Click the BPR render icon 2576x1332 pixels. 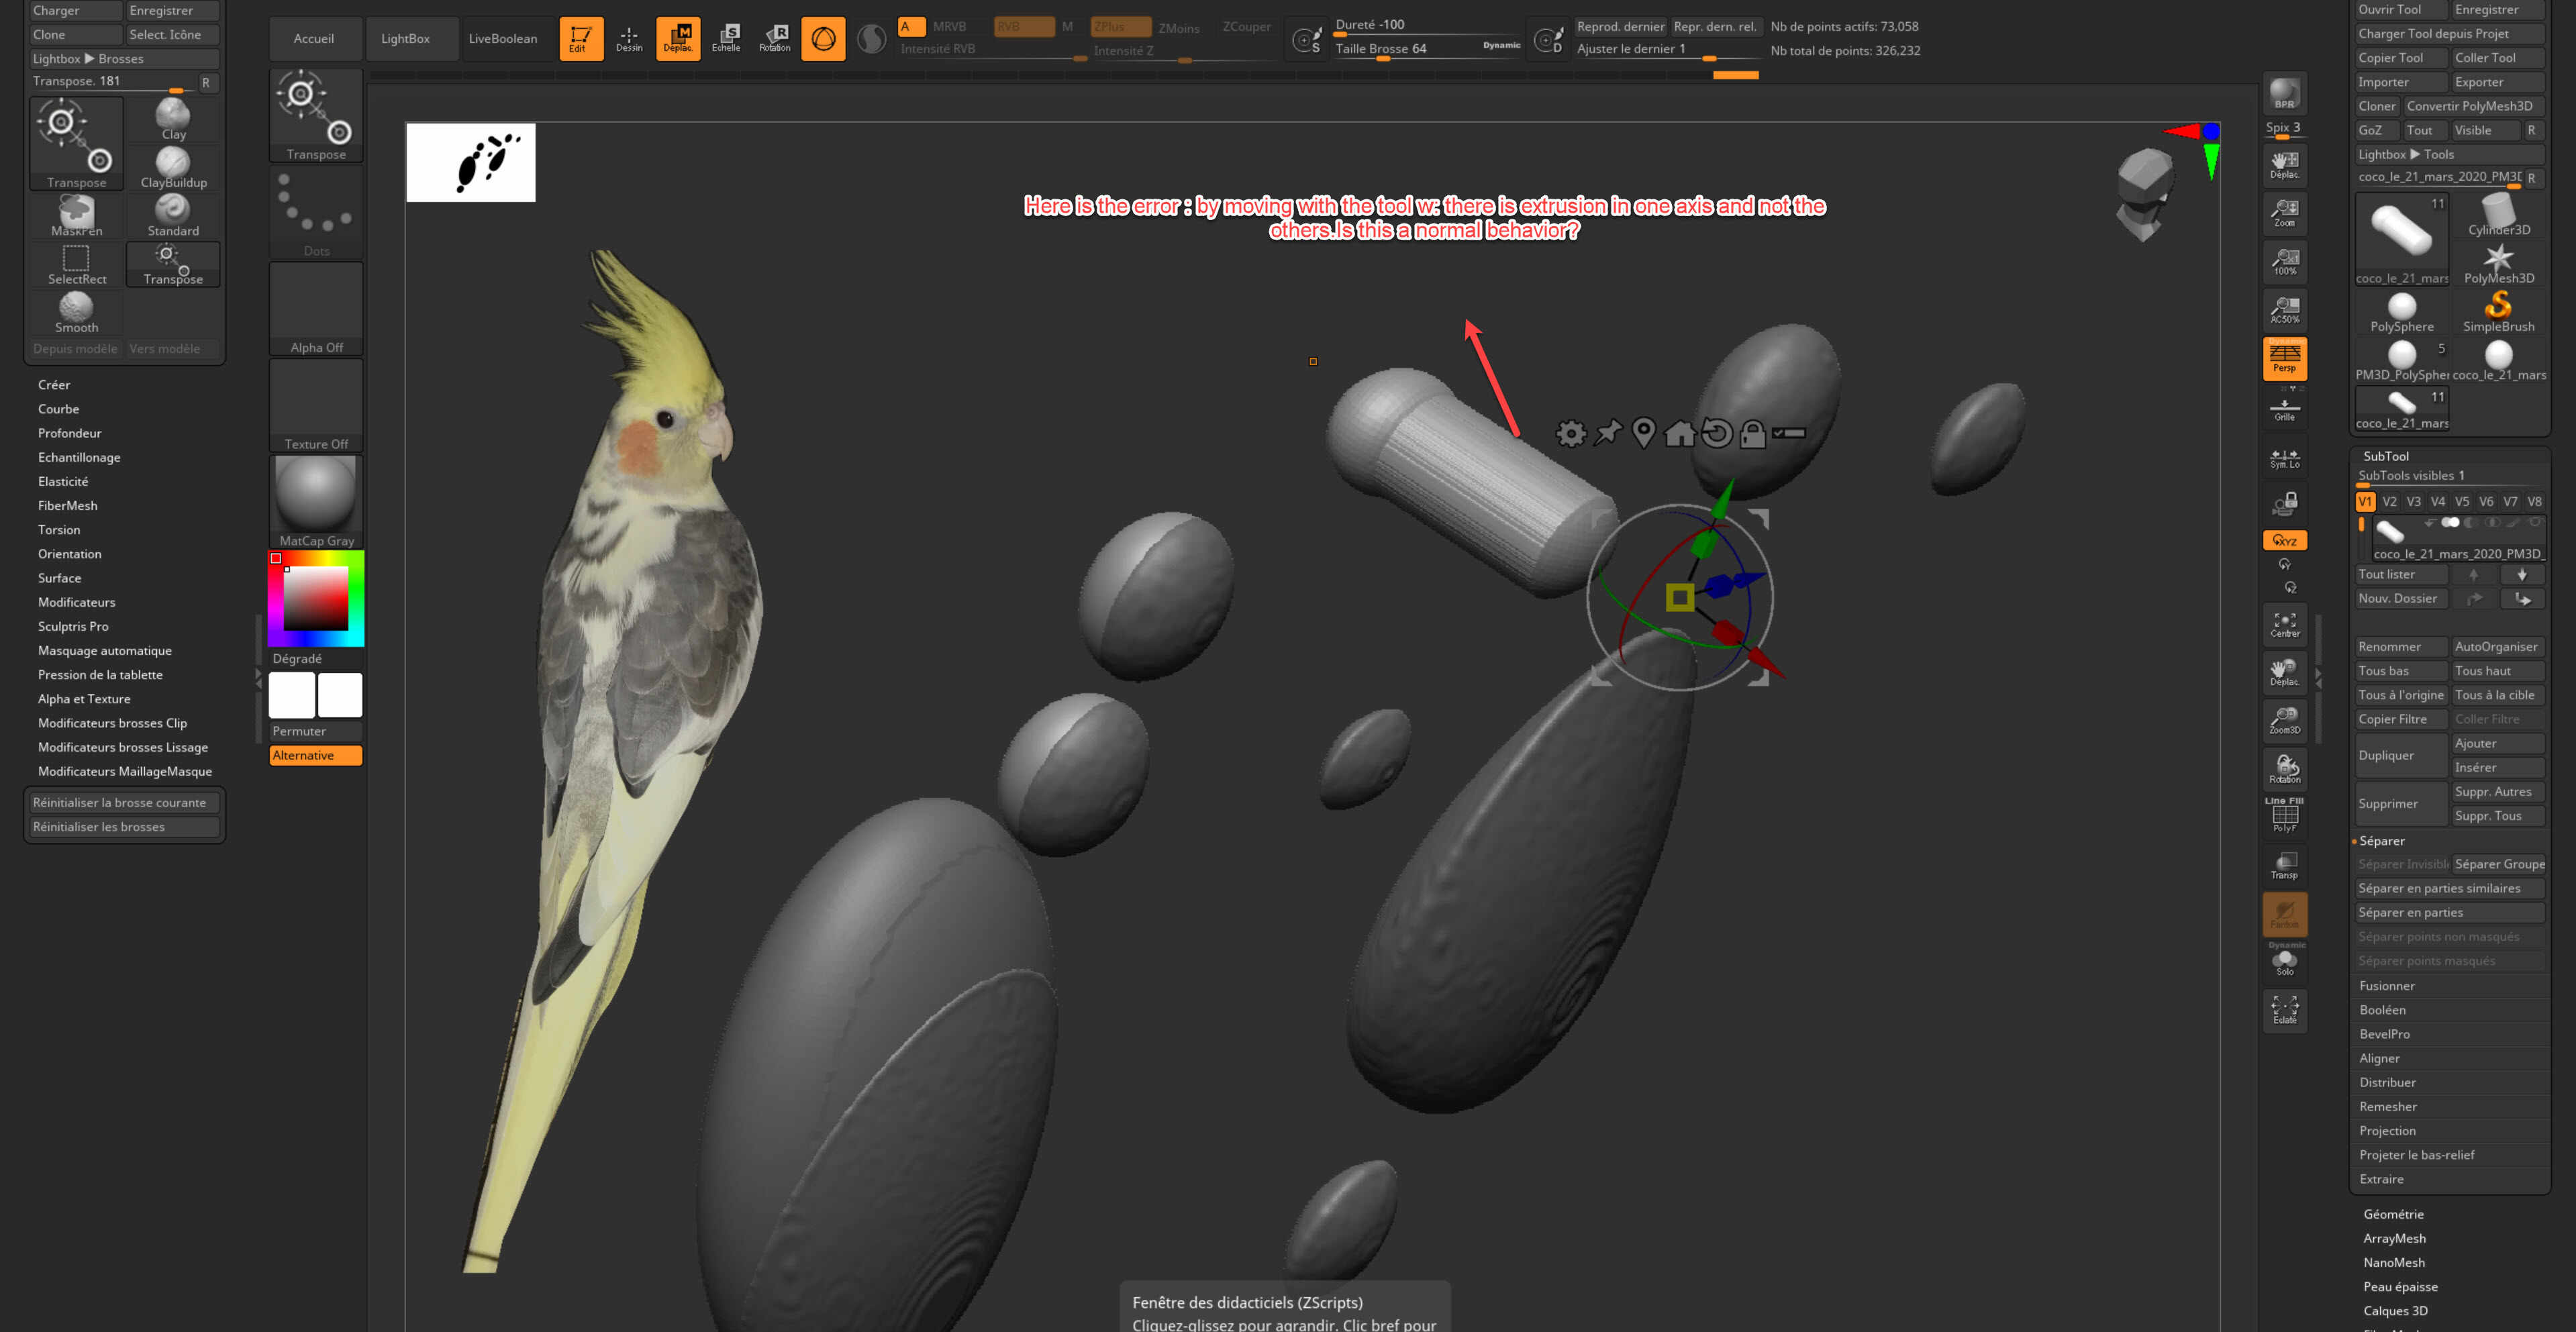point(2284,93)
